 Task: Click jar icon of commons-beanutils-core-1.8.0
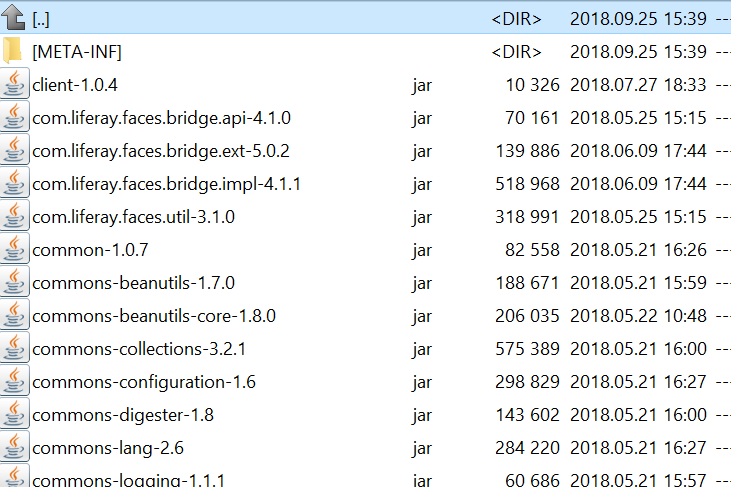click(x=14, y=315)
